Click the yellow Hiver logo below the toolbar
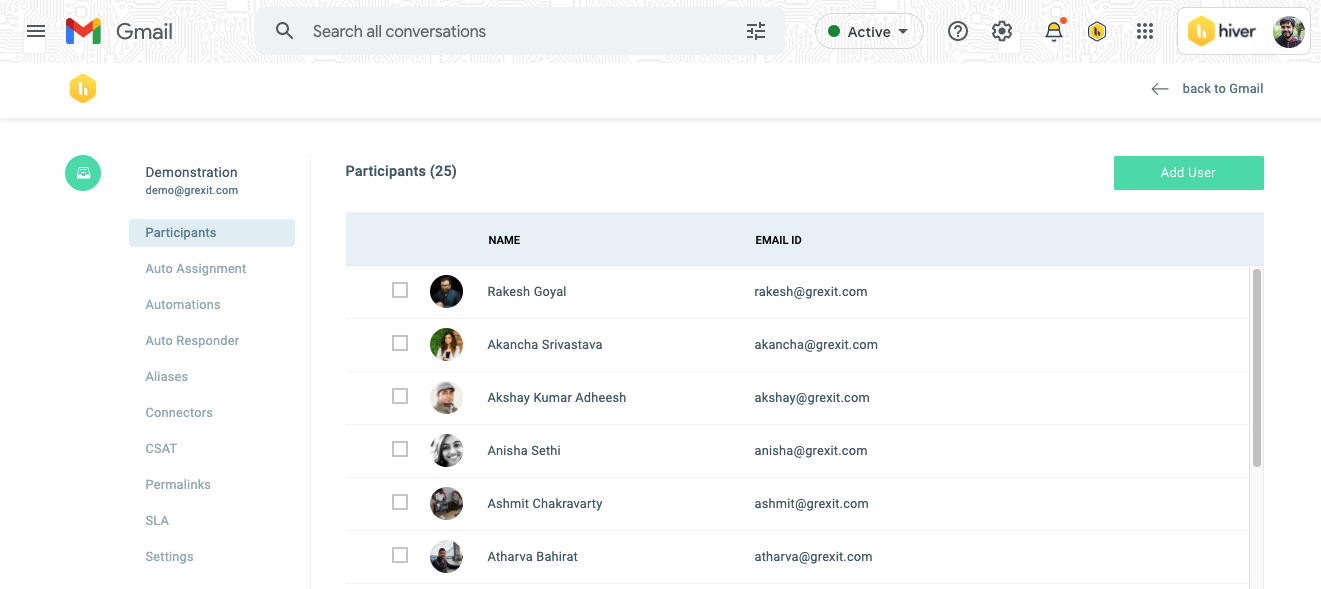Viewport: 1321px width, 589px height. point(83,88)
